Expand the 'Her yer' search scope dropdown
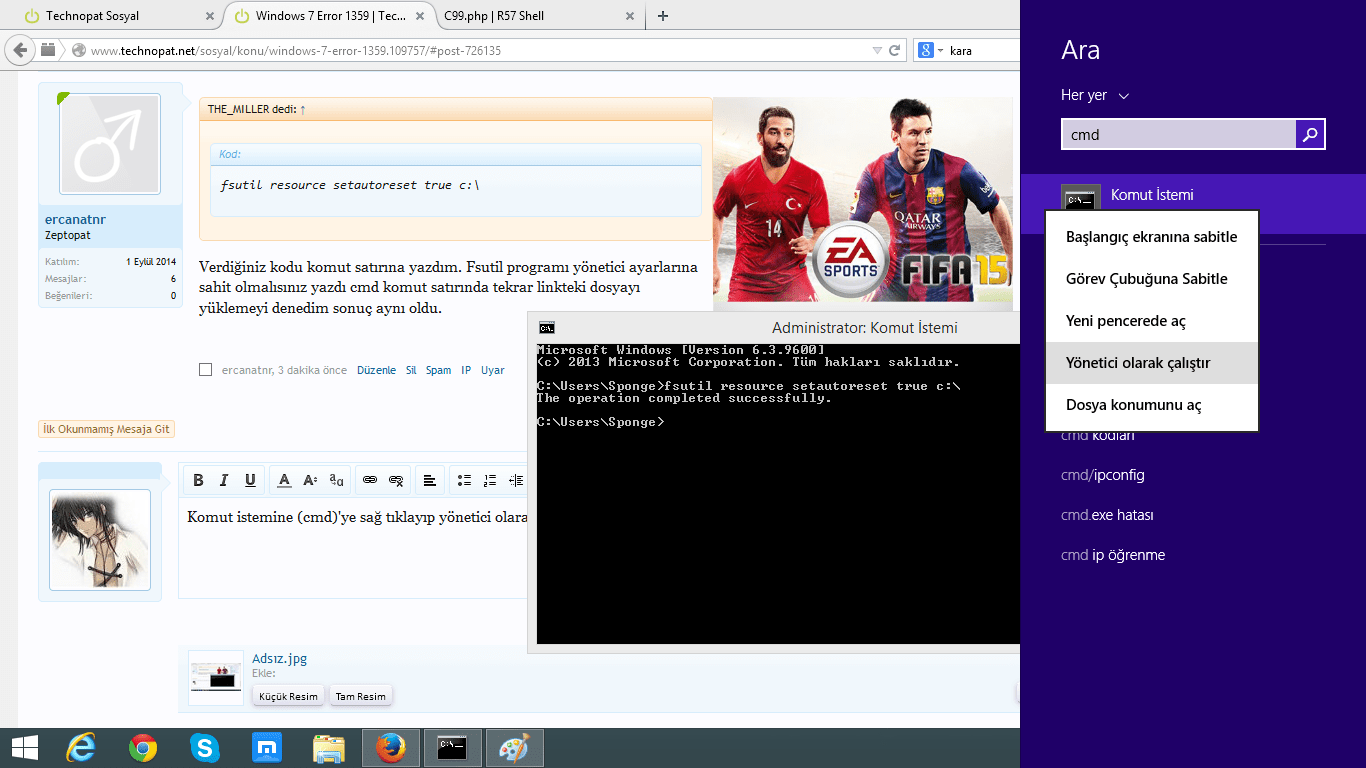 tap(1095, 95)
